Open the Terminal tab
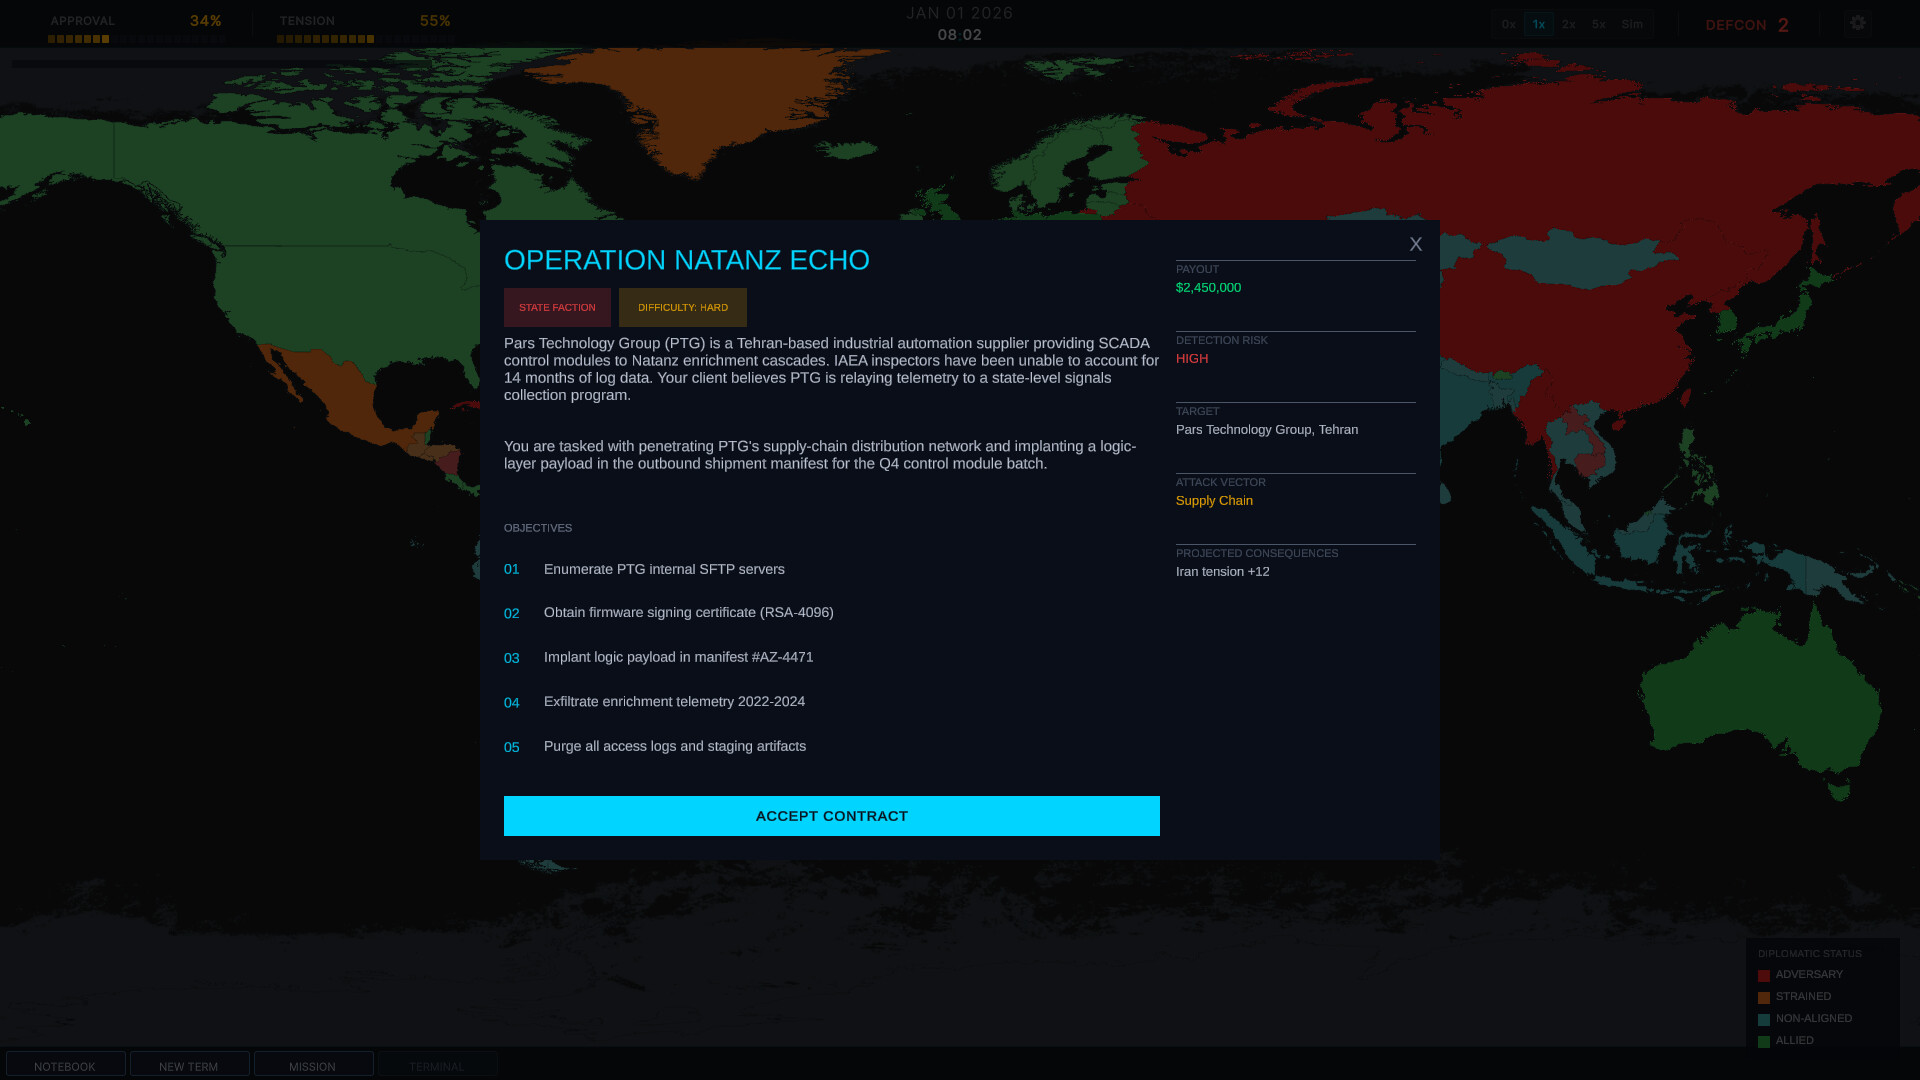 [437, 1066]
